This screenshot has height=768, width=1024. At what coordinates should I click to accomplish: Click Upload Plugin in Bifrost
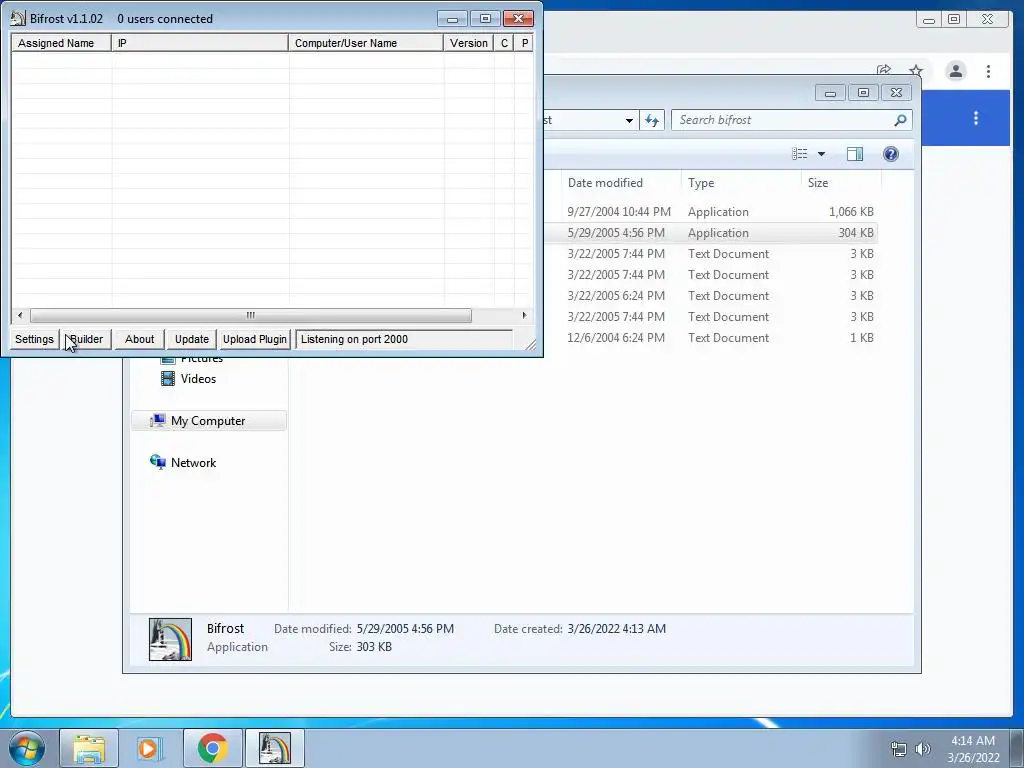click(255, 339)
